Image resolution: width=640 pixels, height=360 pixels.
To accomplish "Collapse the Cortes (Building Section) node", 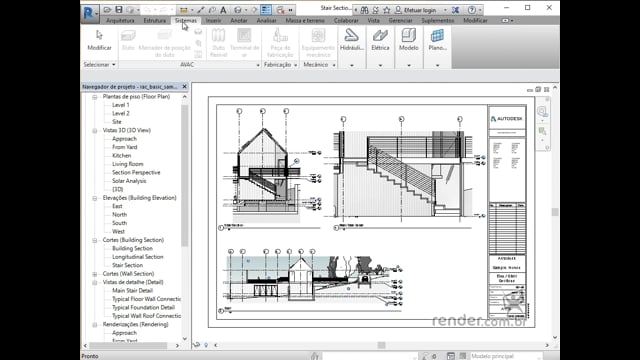I will (x=95, y=240).
